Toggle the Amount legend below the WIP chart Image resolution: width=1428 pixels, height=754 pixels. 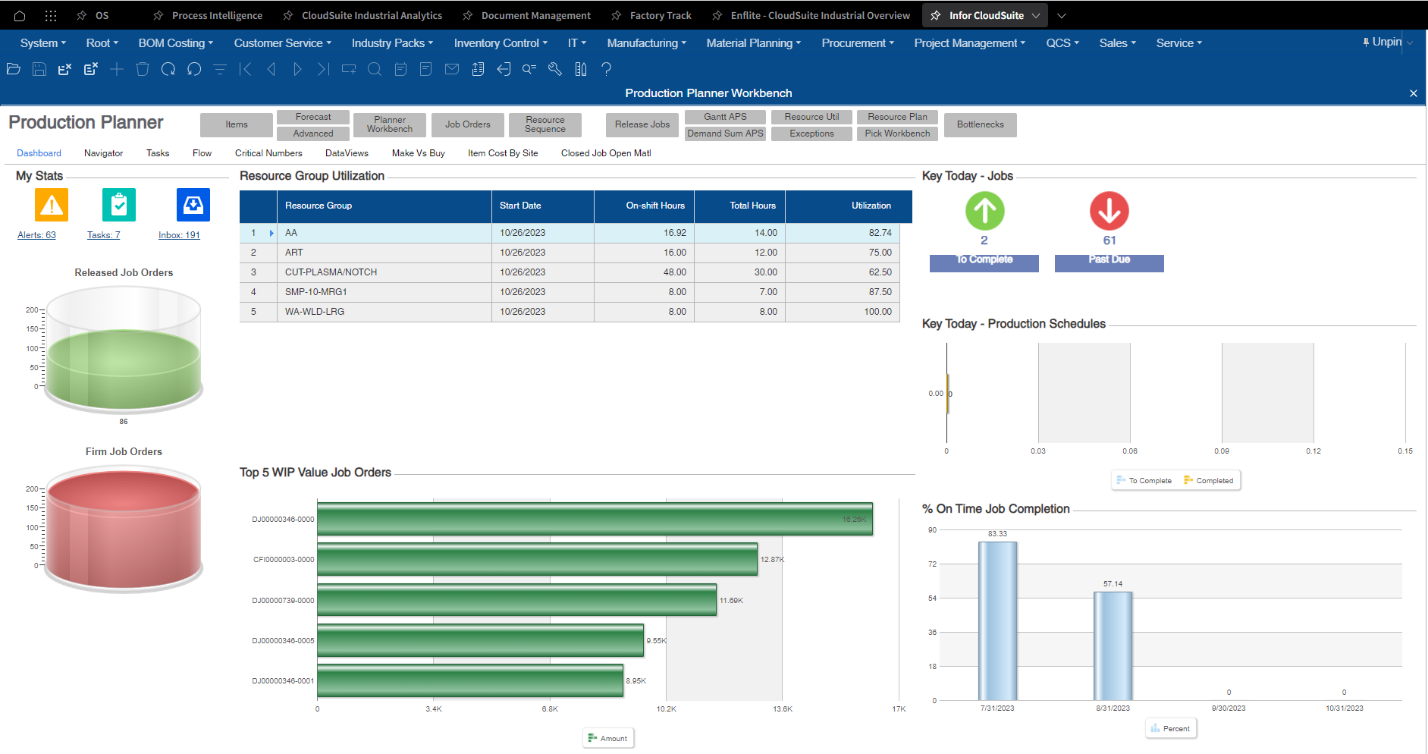point(608,737)
